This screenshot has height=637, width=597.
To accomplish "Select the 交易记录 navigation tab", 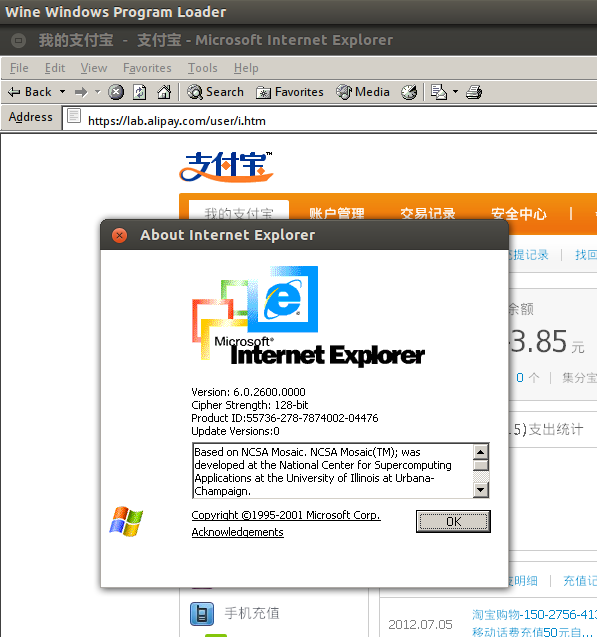I will [x=428, y=213].
